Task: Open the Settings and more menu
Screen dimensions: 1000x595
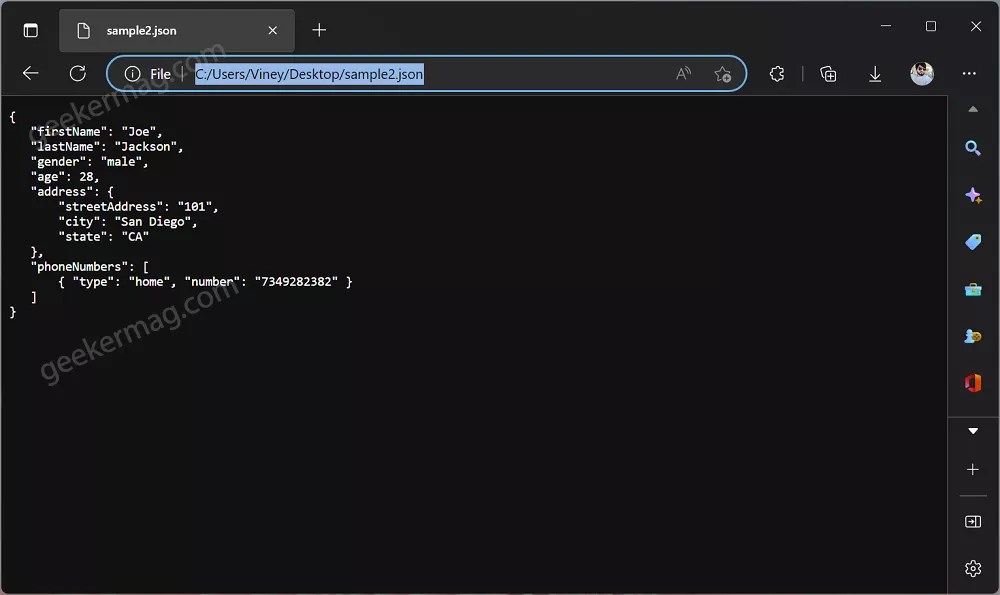Action: (x=968, y=73)
